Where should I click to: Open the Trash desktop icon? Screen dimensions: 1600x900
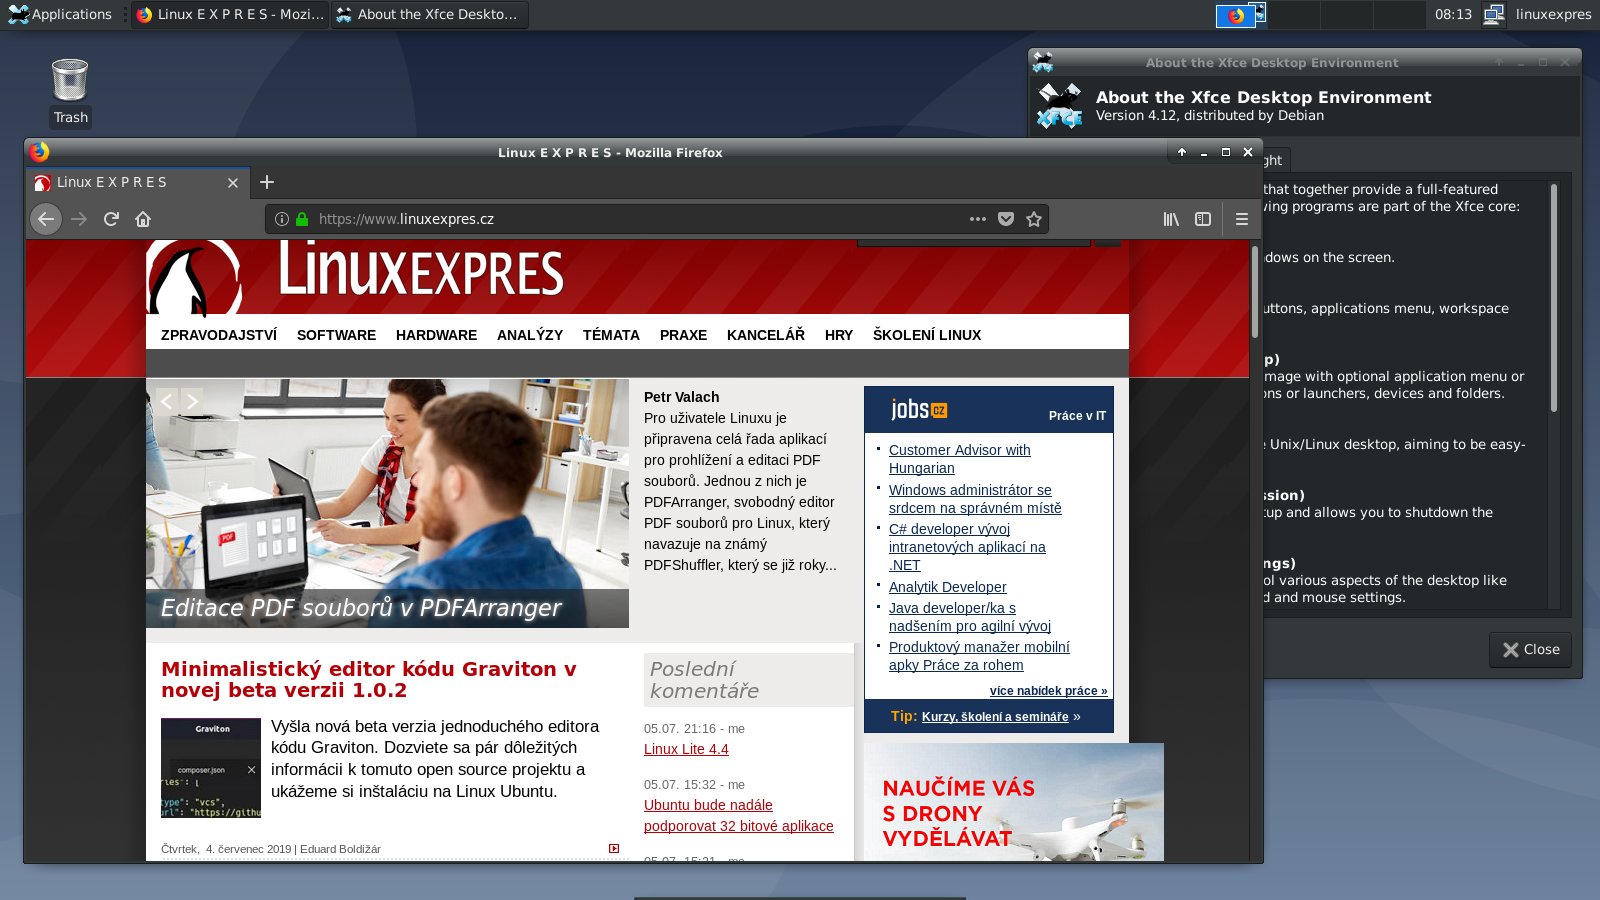[70, 92]
